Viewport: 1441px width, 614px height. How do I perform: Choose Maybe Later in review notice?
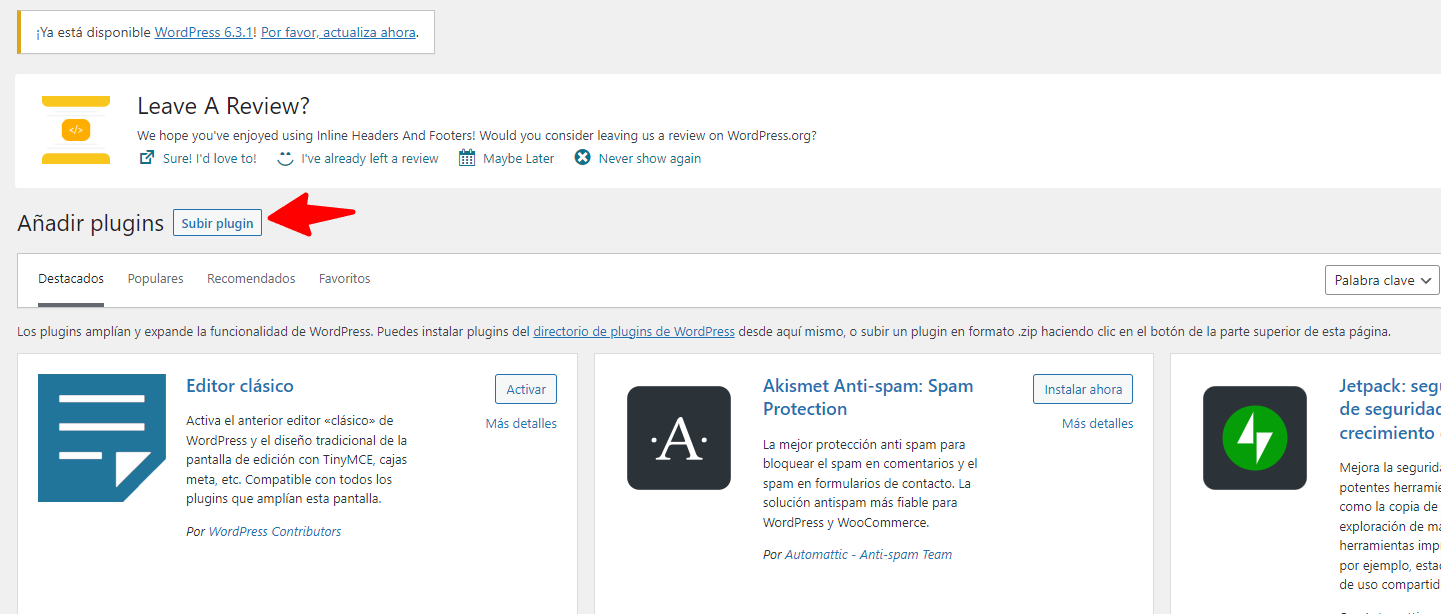[518, 158]
